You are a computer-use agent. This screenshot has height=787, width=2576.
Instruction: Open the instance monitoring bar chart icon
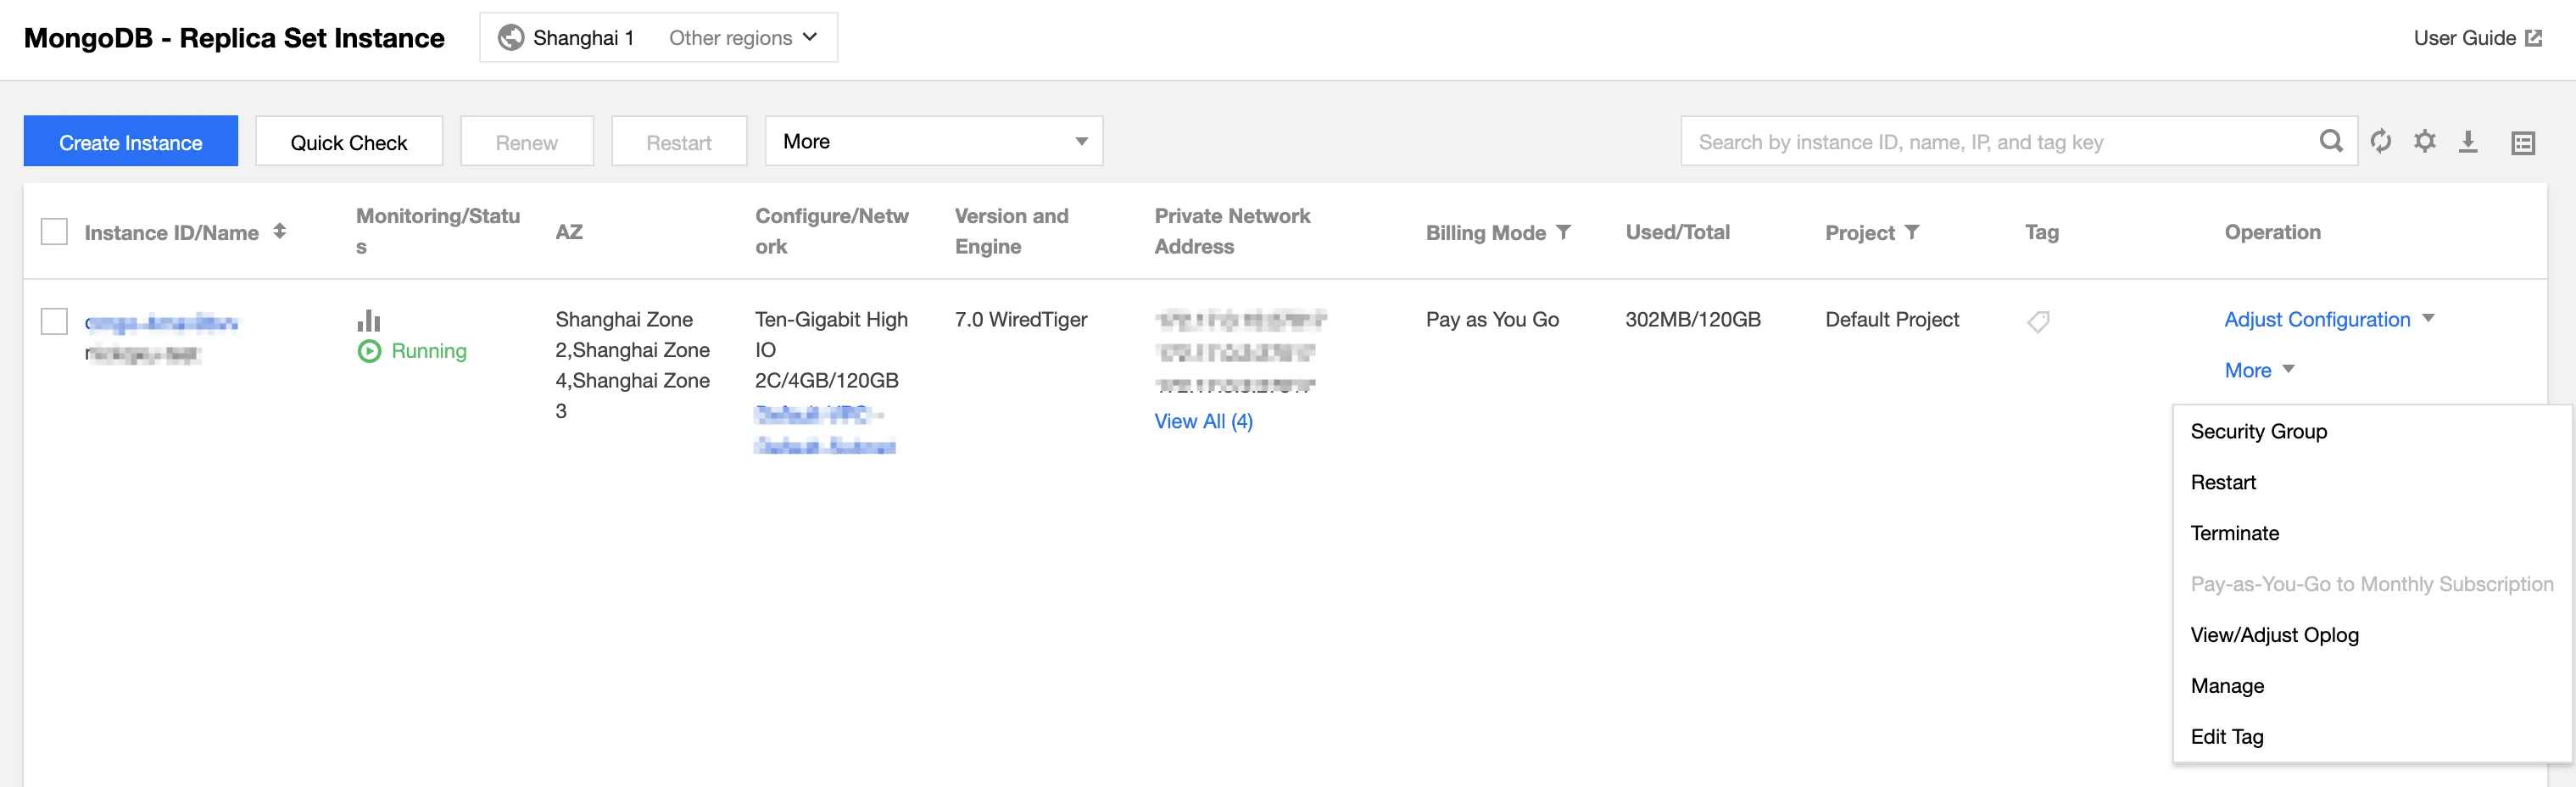tap(369, 321)
